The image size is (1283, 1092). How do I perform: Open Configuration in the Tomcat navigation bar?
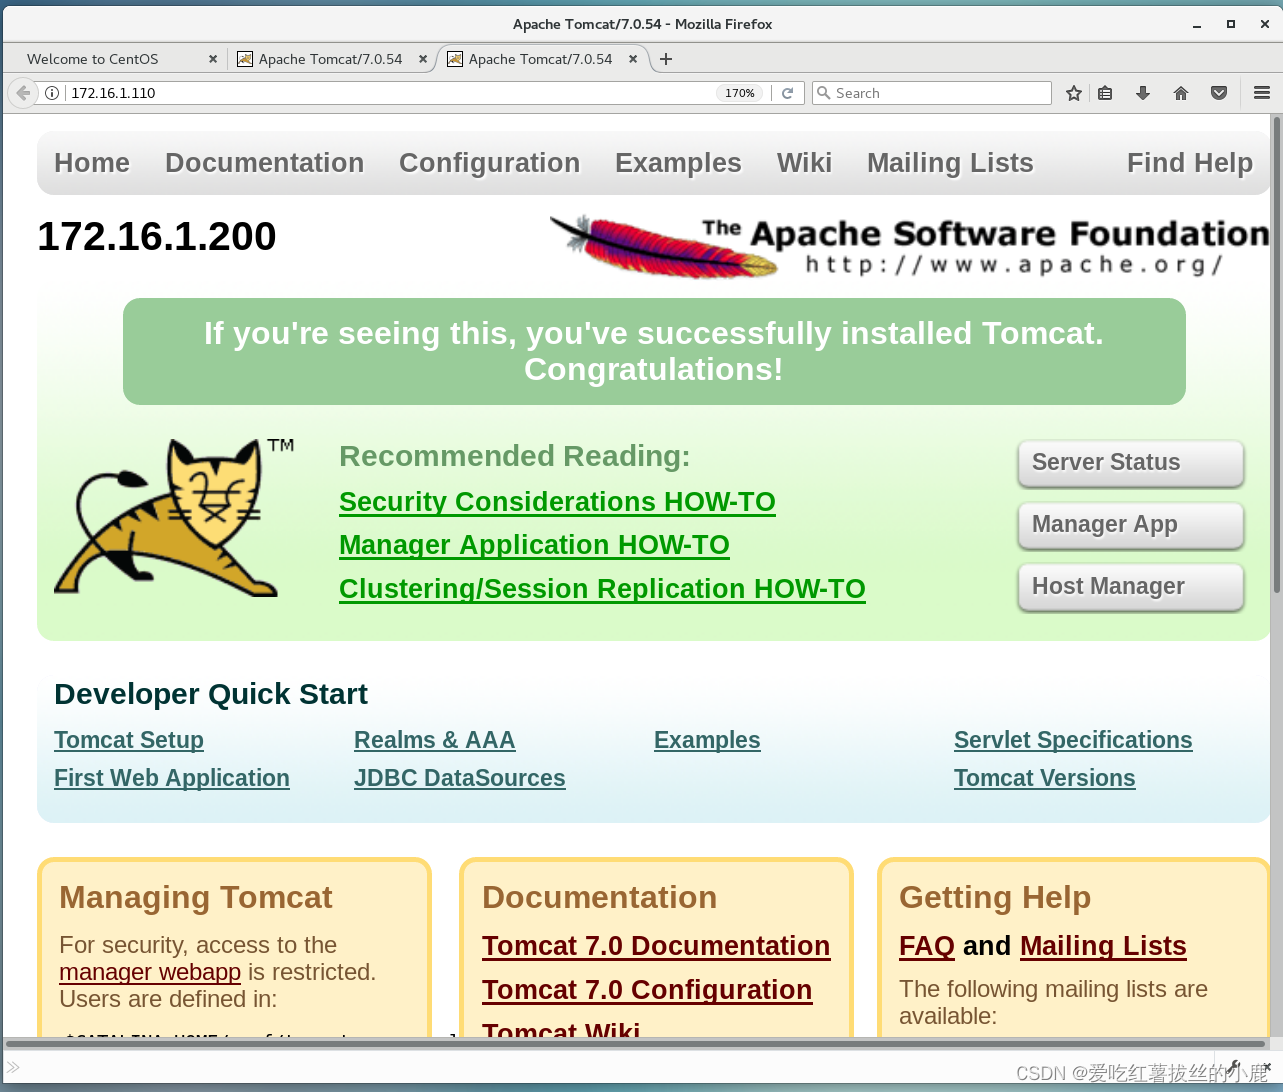489,163
